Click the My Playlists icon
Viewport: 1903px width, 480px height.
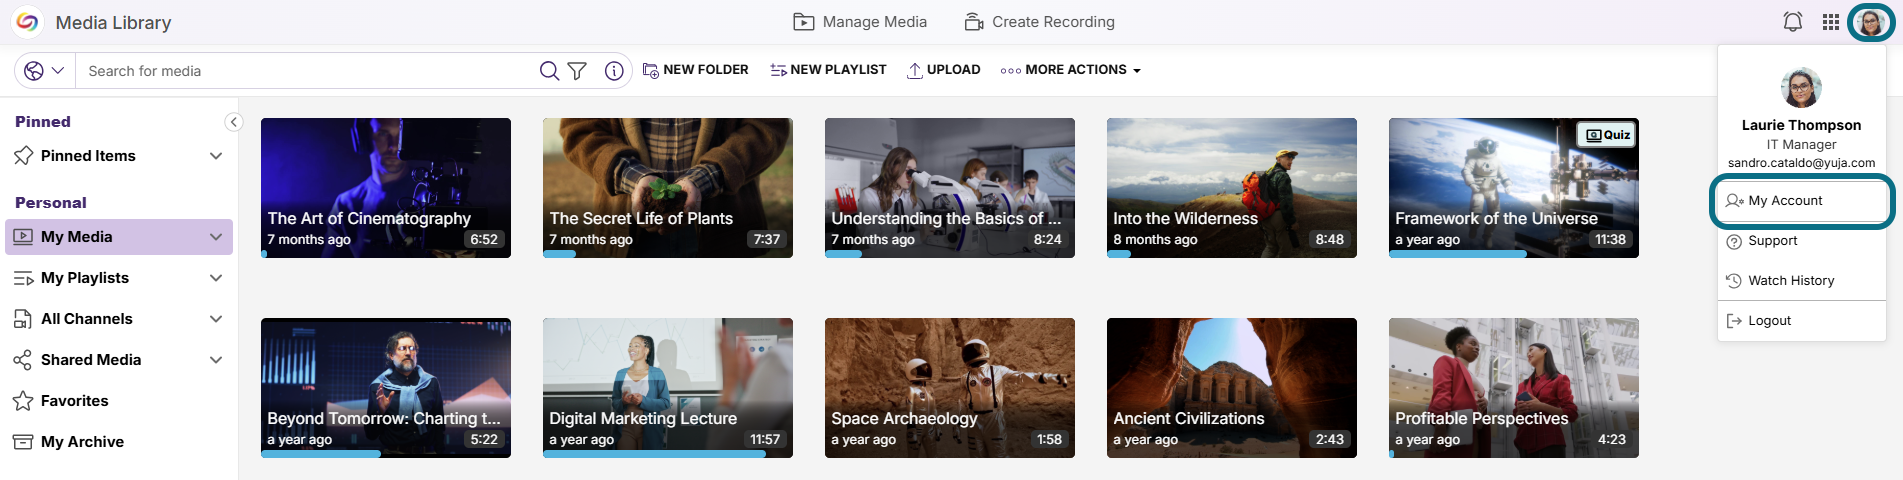point(23,278)
